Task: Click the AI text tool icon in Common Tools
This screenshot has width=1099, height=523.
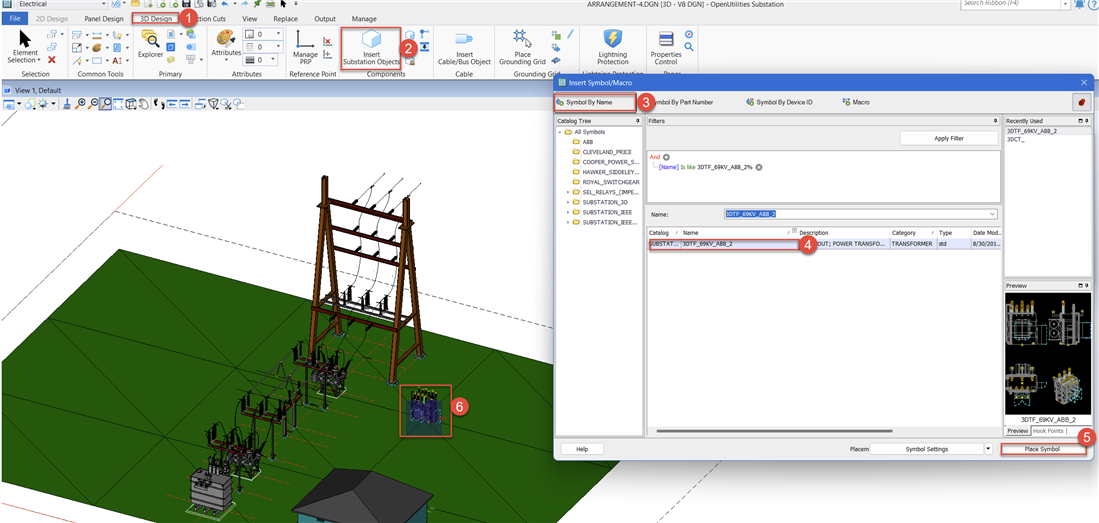Action: point(116,60)
